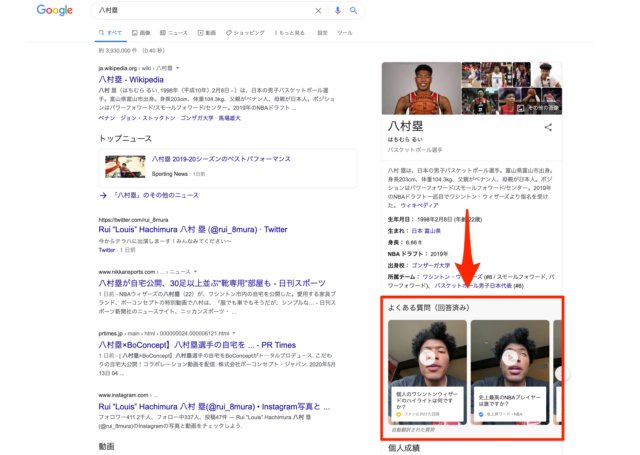Expand the nikkansports.com result dropdown arrow
The height and width of the screenshot is (455, 640).
coord(196,272)
